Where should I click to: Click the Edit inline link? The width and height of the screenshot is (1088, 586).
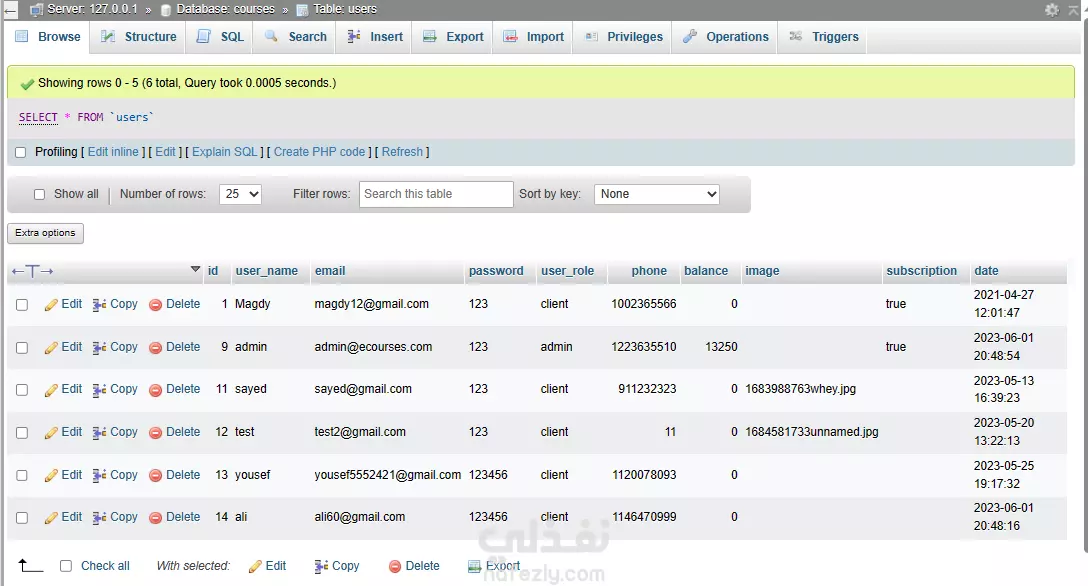[113, 152]
